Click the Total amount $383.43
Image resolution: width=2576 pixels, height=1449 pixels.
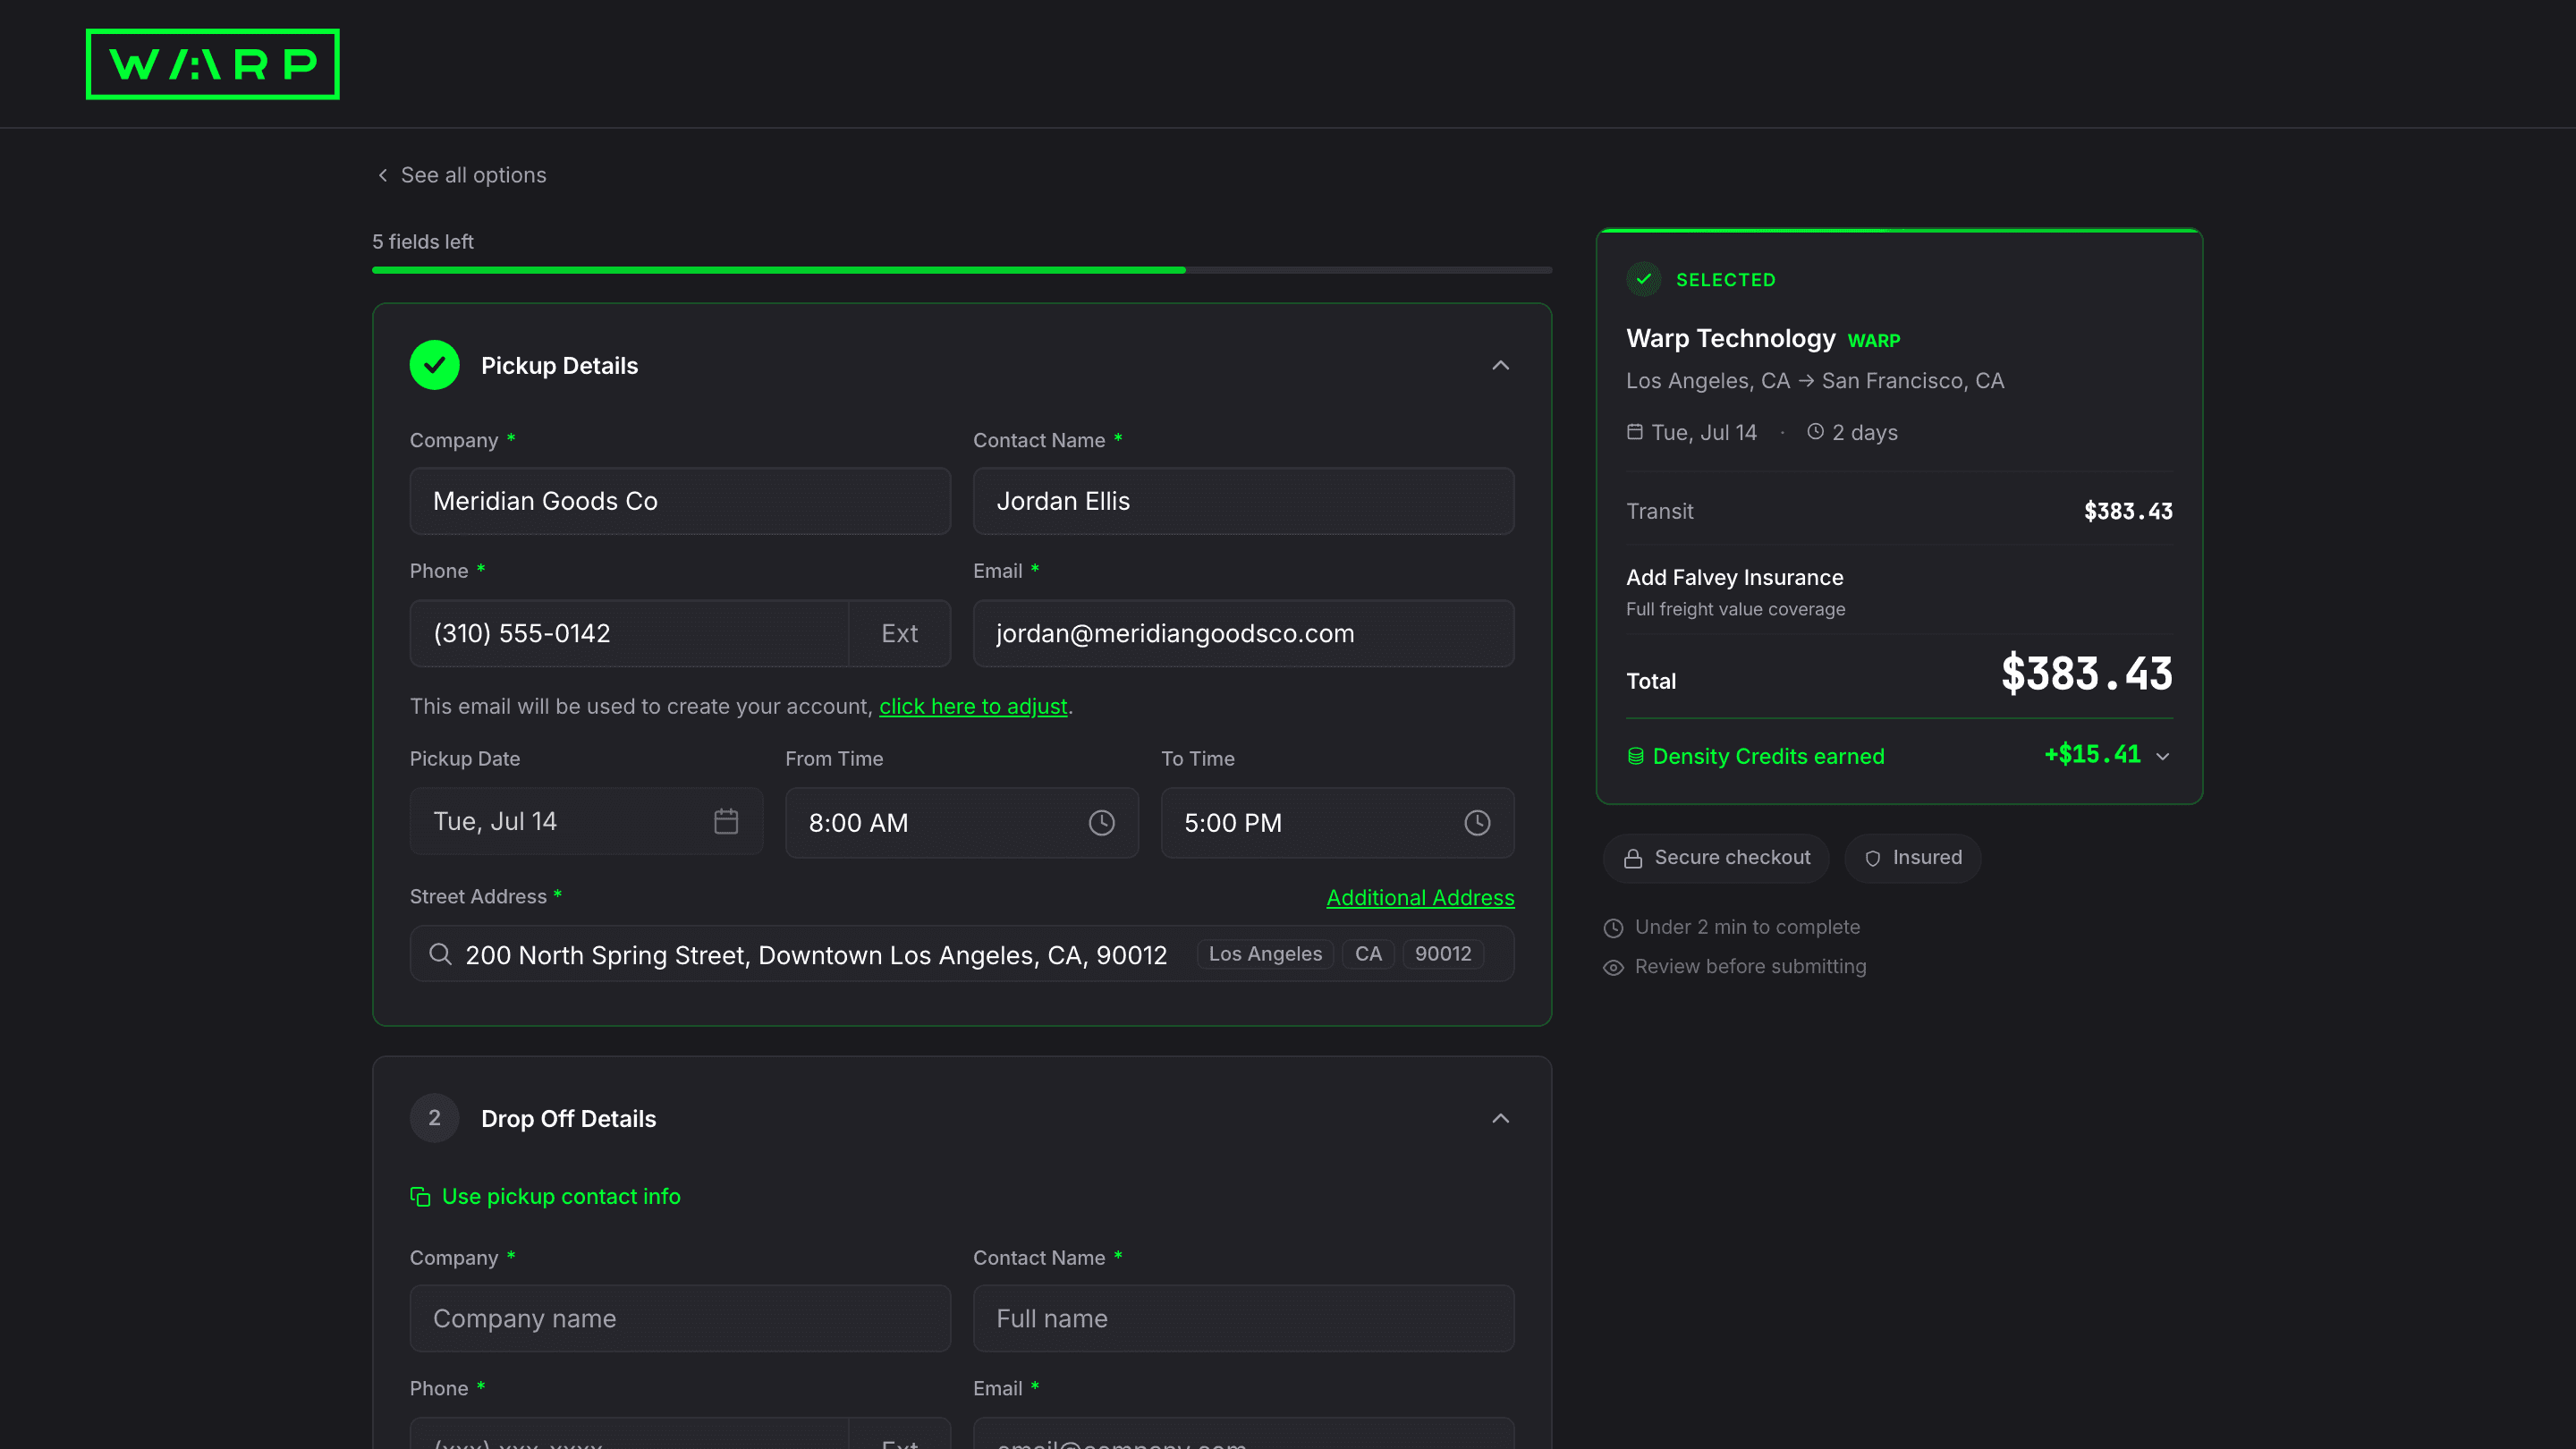point(2087,673)
